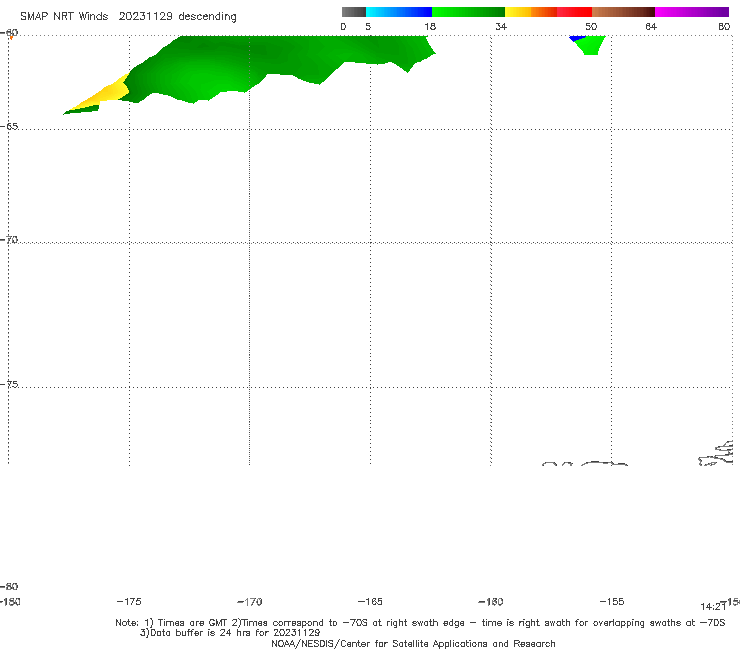This screenshot has width=740, height=650.
Task: Click the '-170' longitude label
Action: [x=250, y=601]
